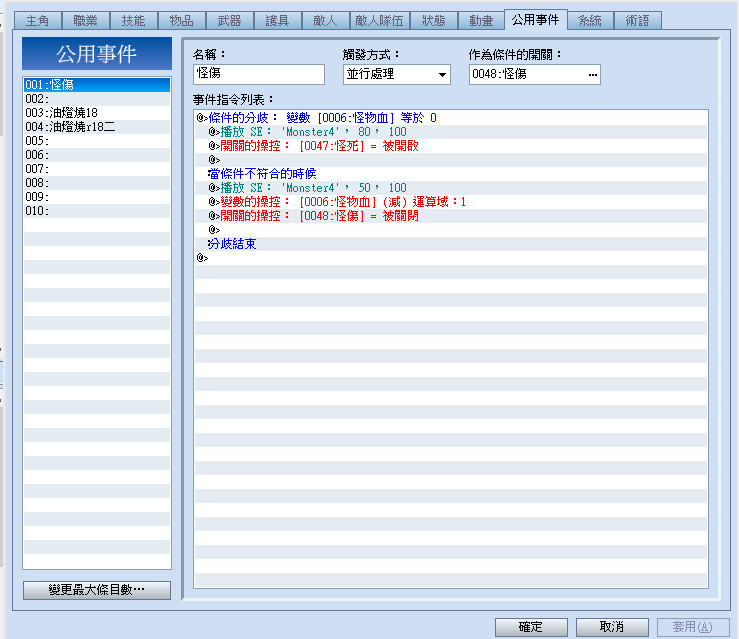Select the 開關的操控 [0047:怪死] line

click(451, 146)
